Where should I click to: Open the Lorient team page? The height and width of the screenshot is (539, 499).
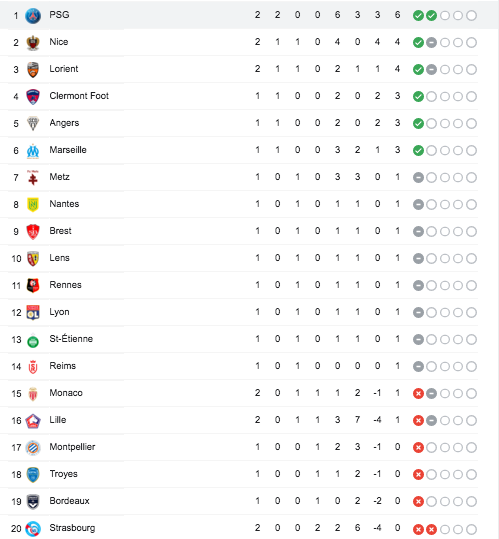(x=64, y=69)
